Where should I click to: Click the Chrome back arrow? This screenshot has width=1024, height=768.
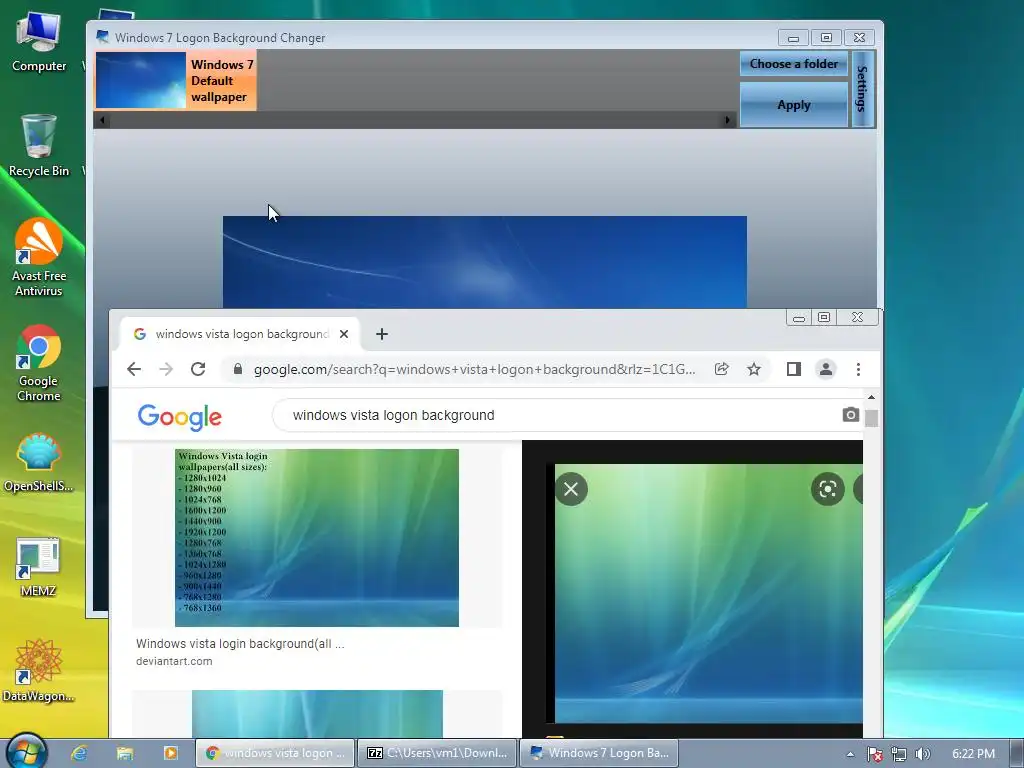tap(134, 369)
